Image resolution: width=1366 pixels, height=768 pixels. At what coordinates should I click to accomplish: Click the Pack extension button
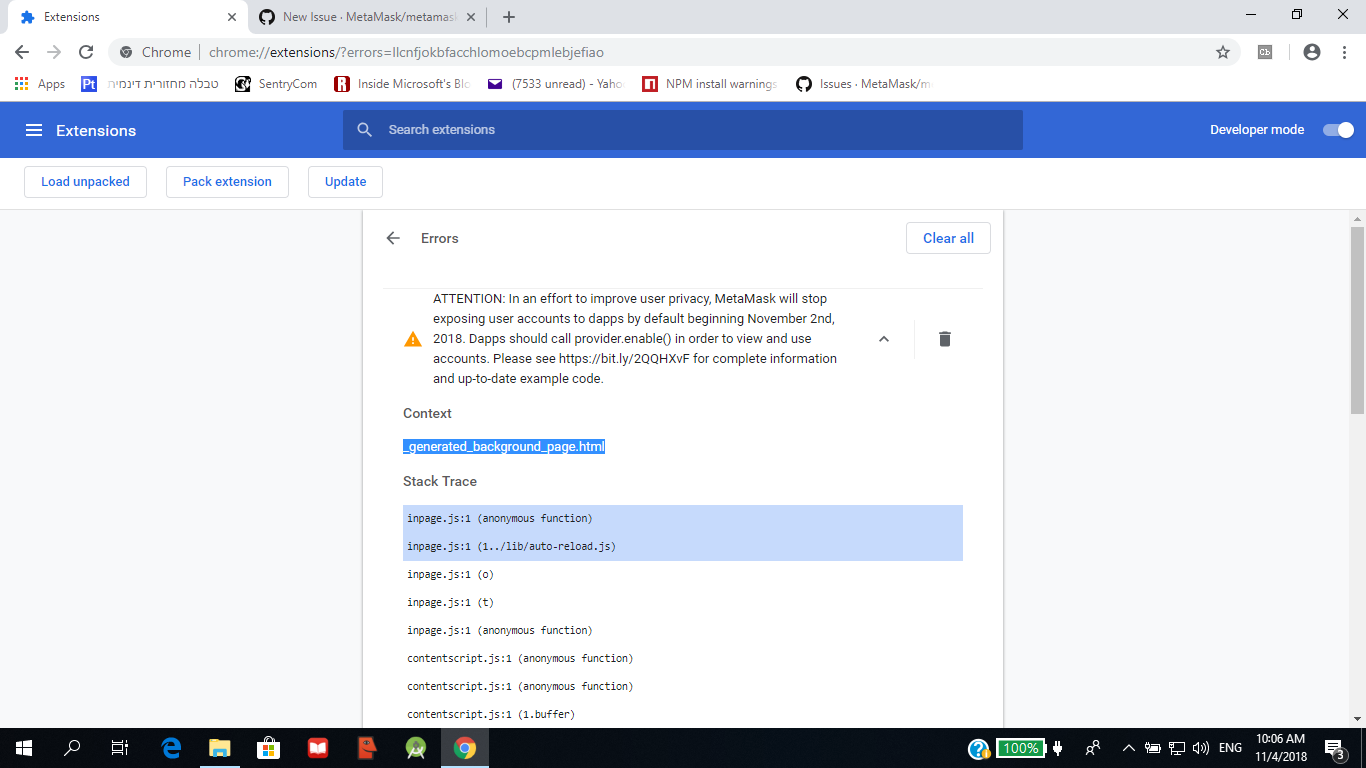(227, 181)
